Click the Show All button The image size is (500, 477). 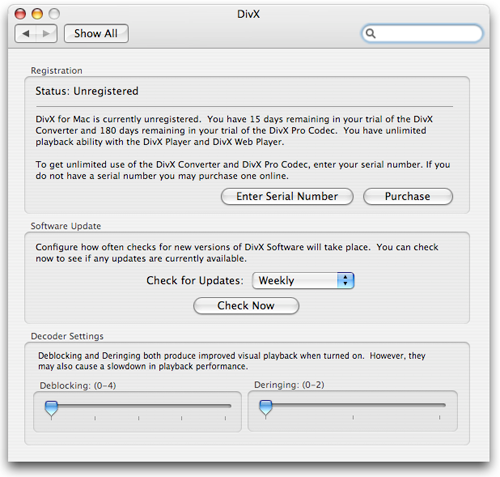click(x=96, y=33)
